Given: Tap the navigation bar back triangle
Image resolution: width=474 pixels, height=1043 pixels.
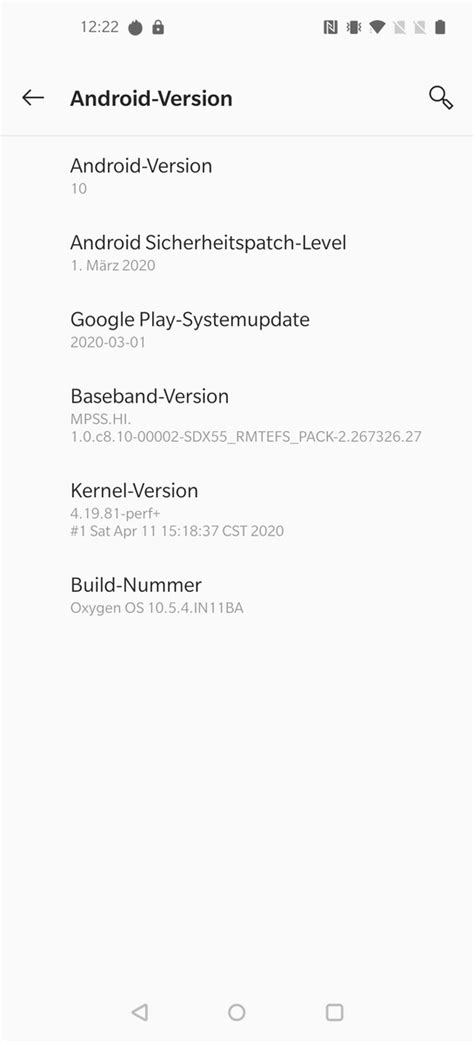Looking at the screenshot, I should click(139, 1012).
